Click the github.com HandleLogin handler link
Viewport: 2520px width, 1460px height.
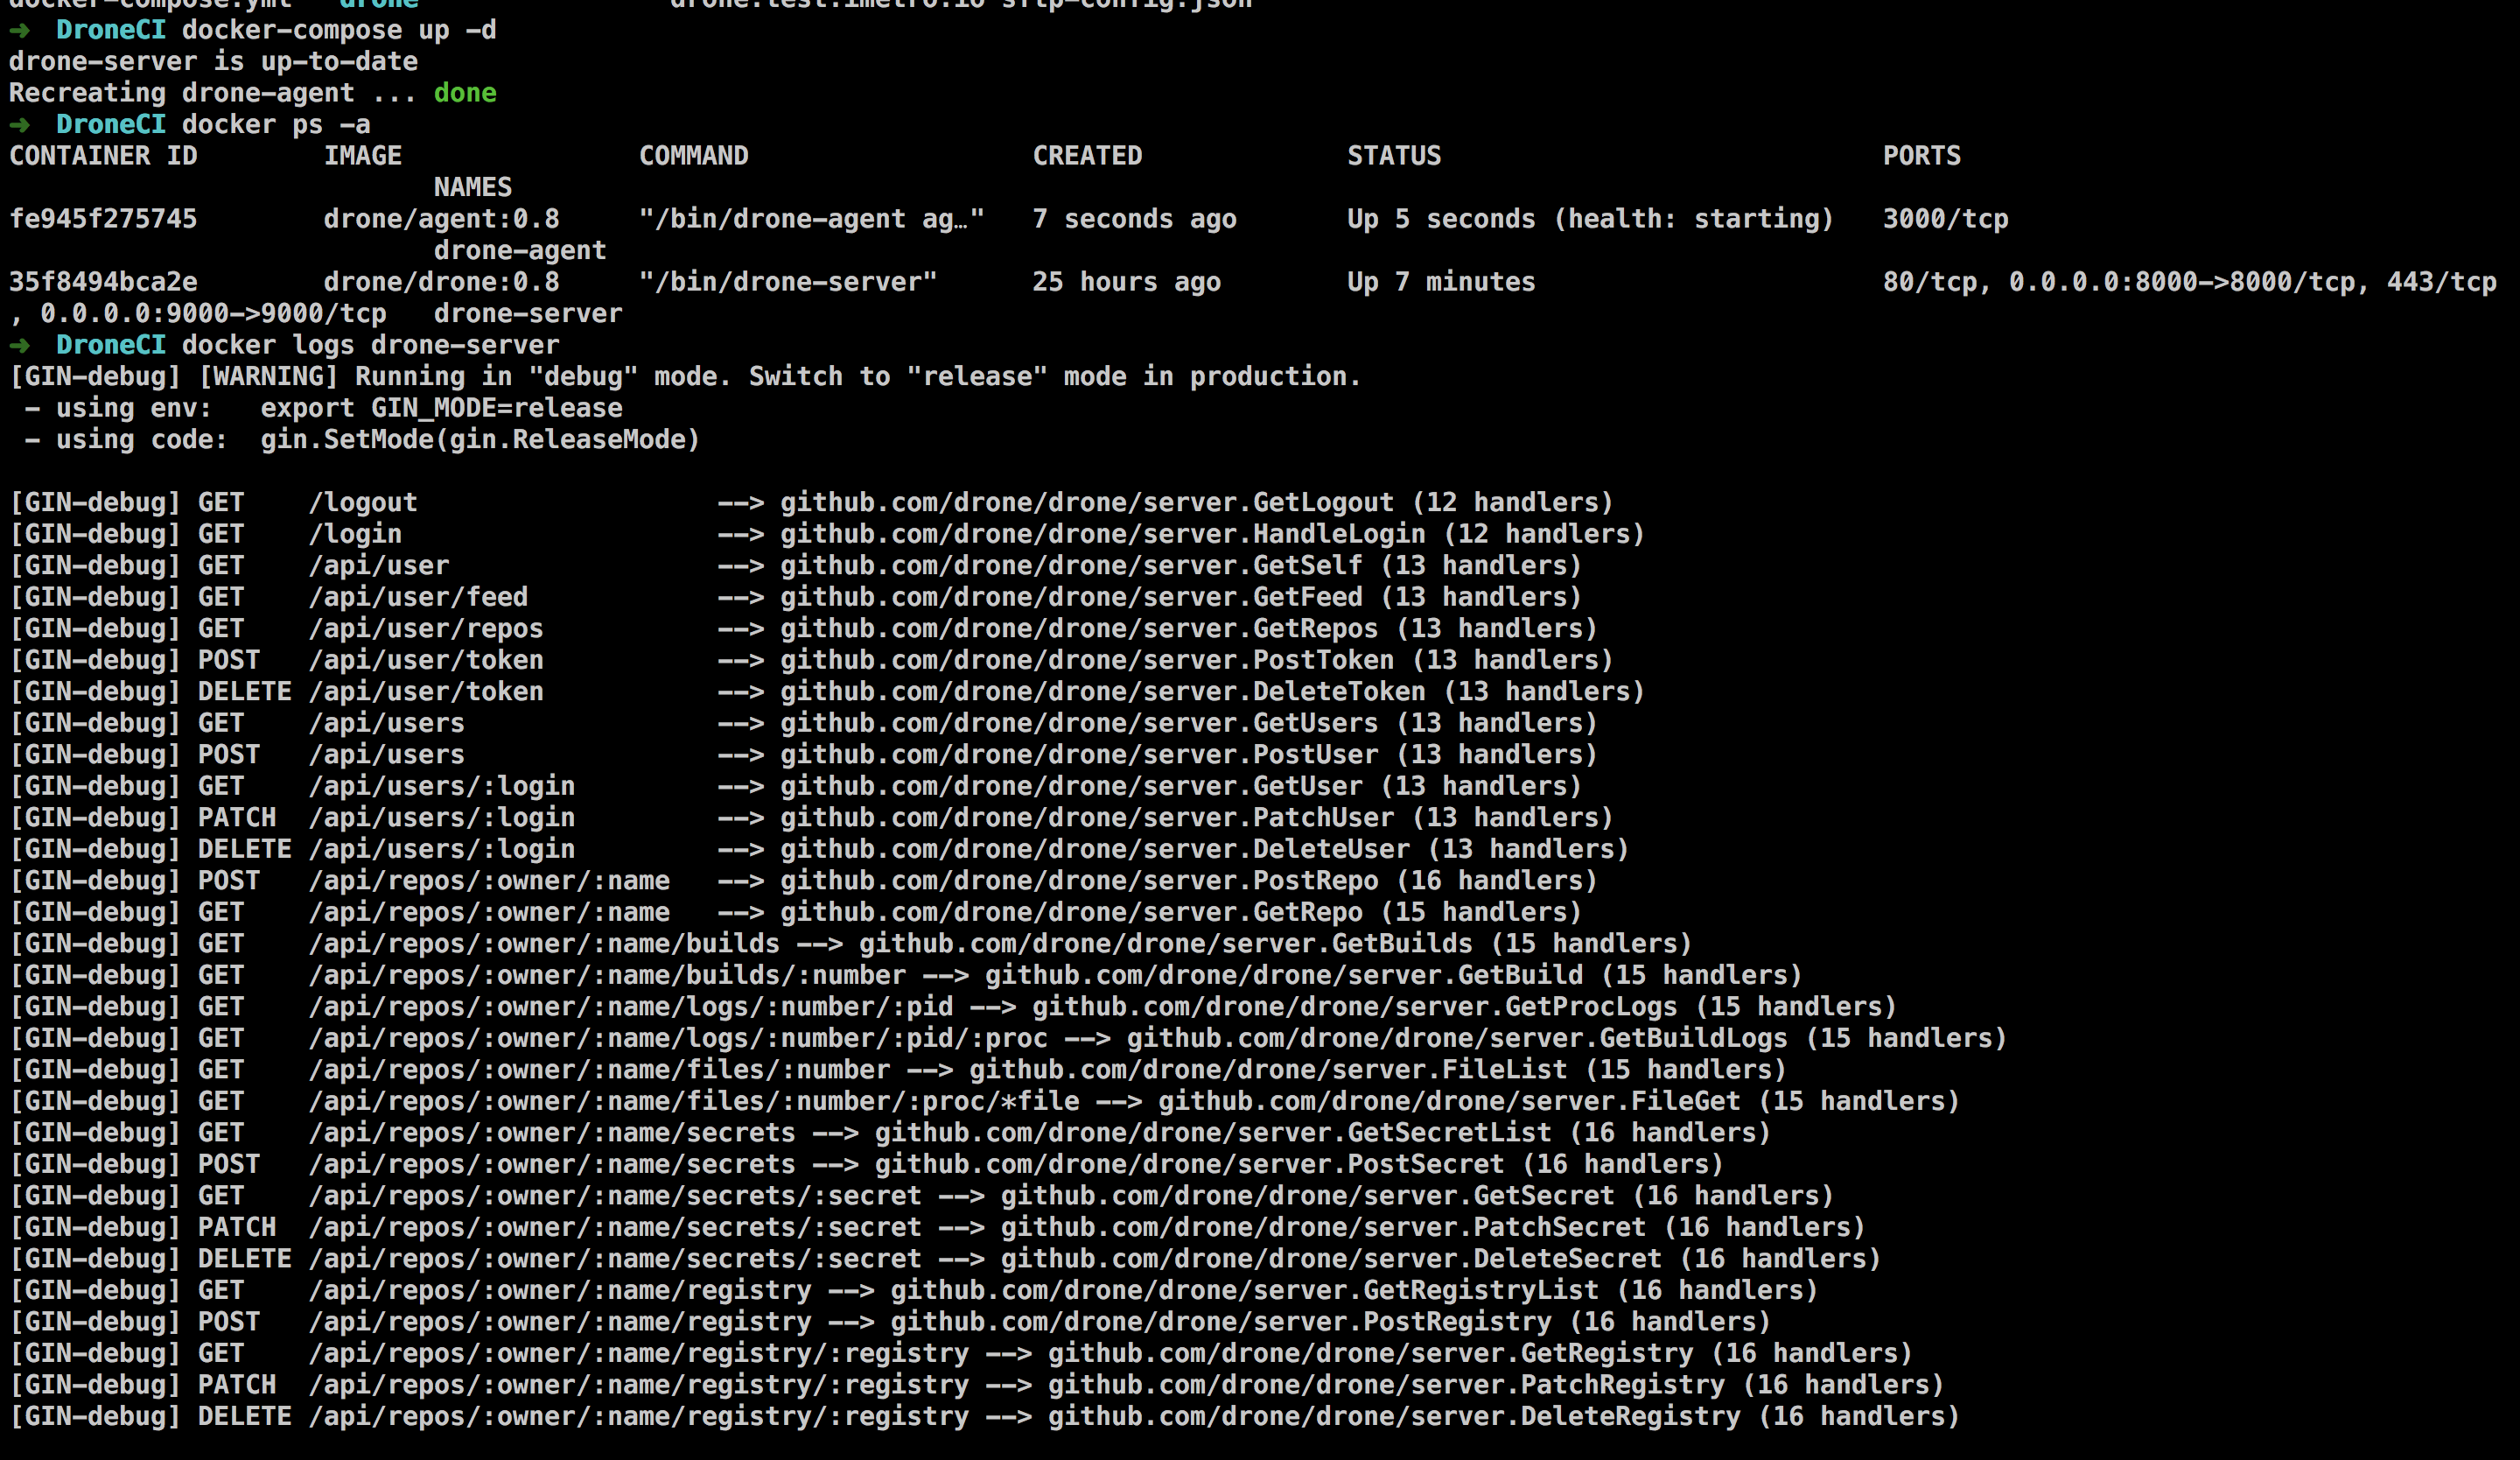tap(1102, 534)
